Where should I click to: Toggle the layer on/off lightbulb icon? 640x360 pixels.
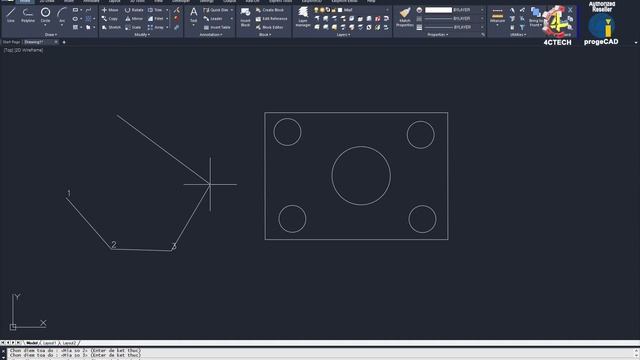pyautogui.click(x=316, y=10)
